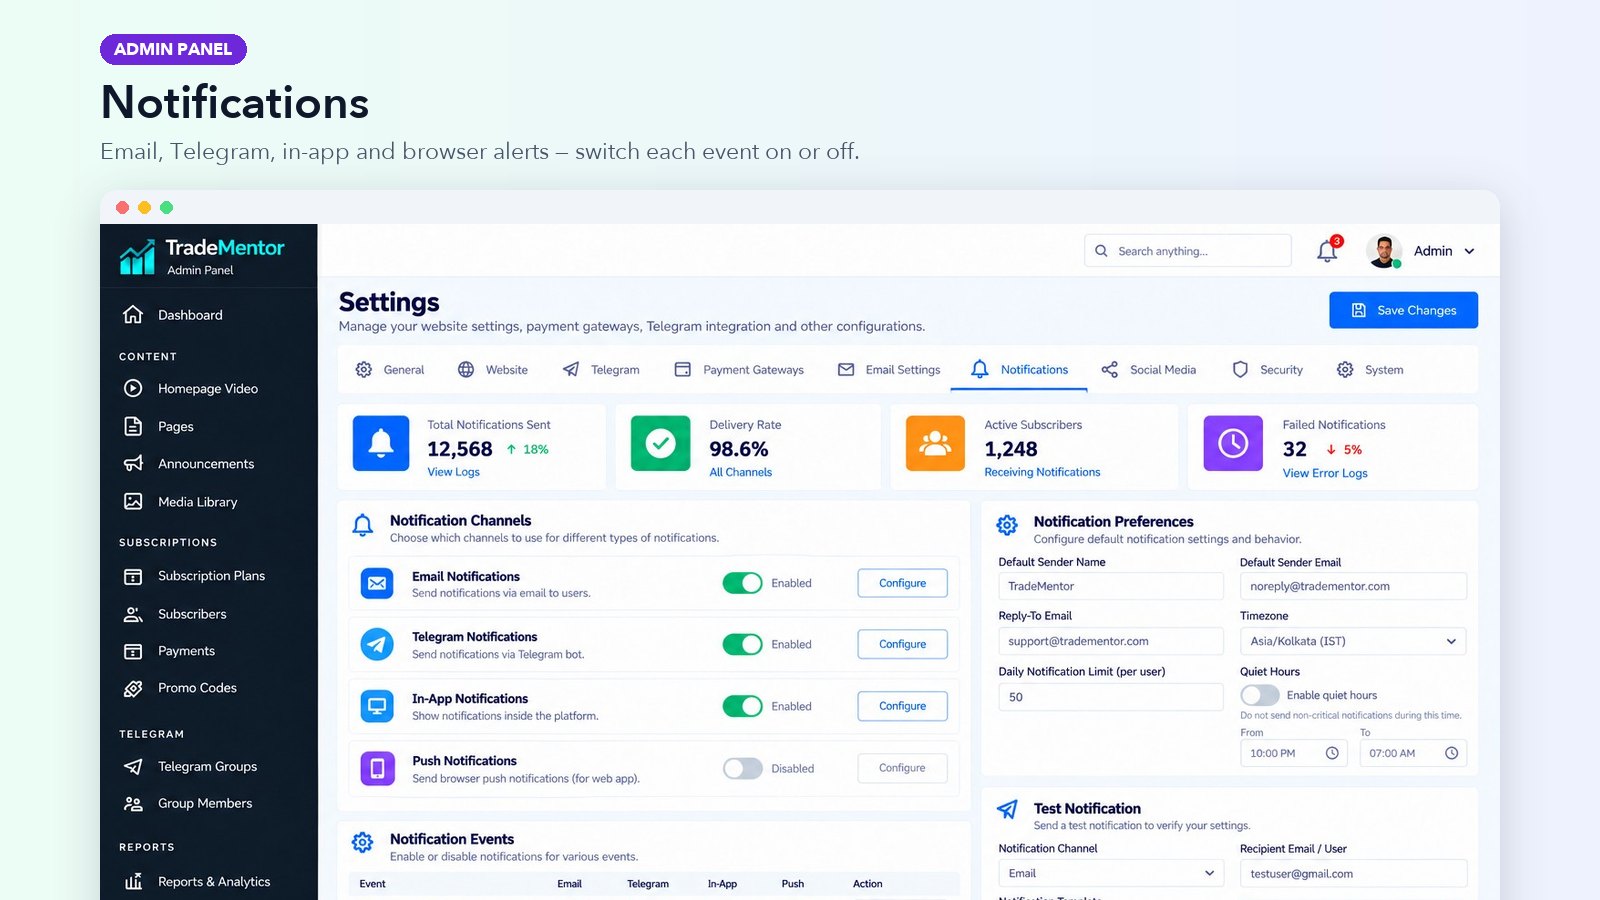Image resolution: width=1600 pixels, height=900 pixels.
Task: Click the Group Members people icon
Action: pos(133,803)
